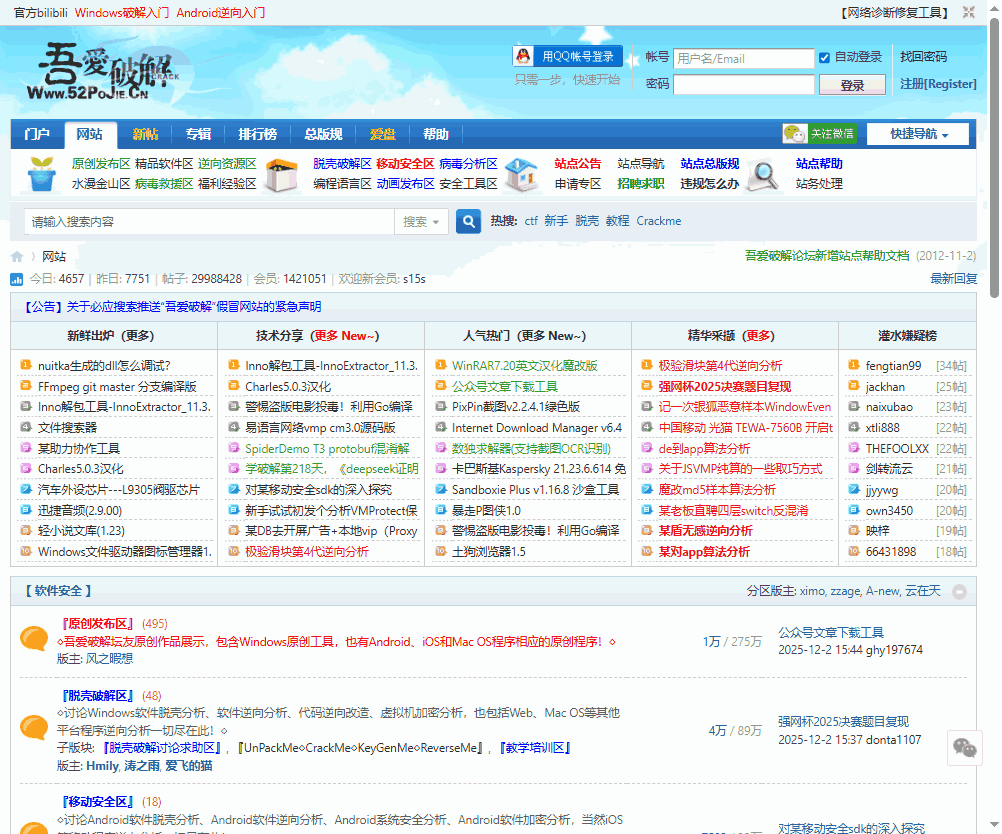
Task: Focus the 用户名/Email input field
Action: tap(743, 59)
